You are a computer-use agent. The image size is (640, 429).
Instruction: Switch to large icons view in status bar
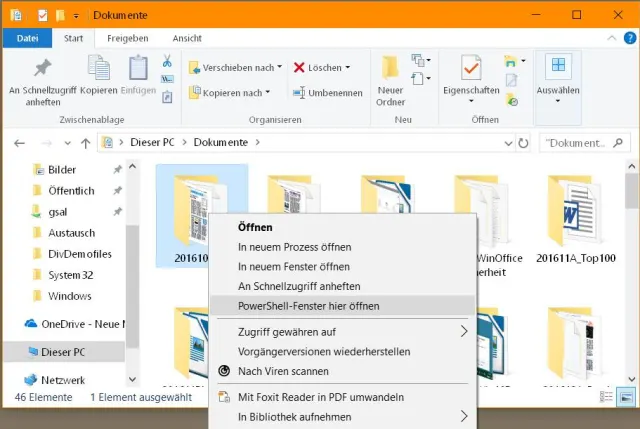point(627,397)
